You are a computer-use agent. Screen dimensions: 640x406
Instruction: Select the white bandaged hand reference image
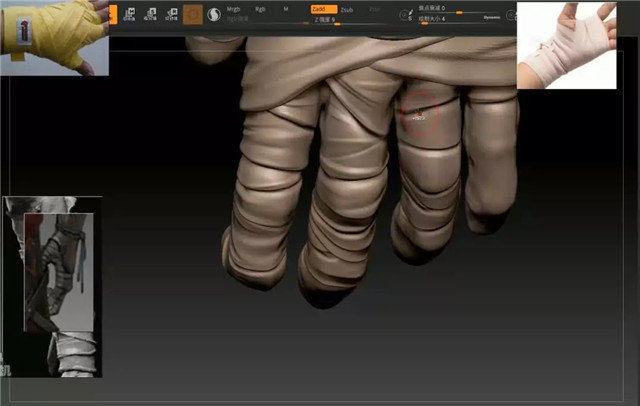pyautogui.click(x=567, y=45)
